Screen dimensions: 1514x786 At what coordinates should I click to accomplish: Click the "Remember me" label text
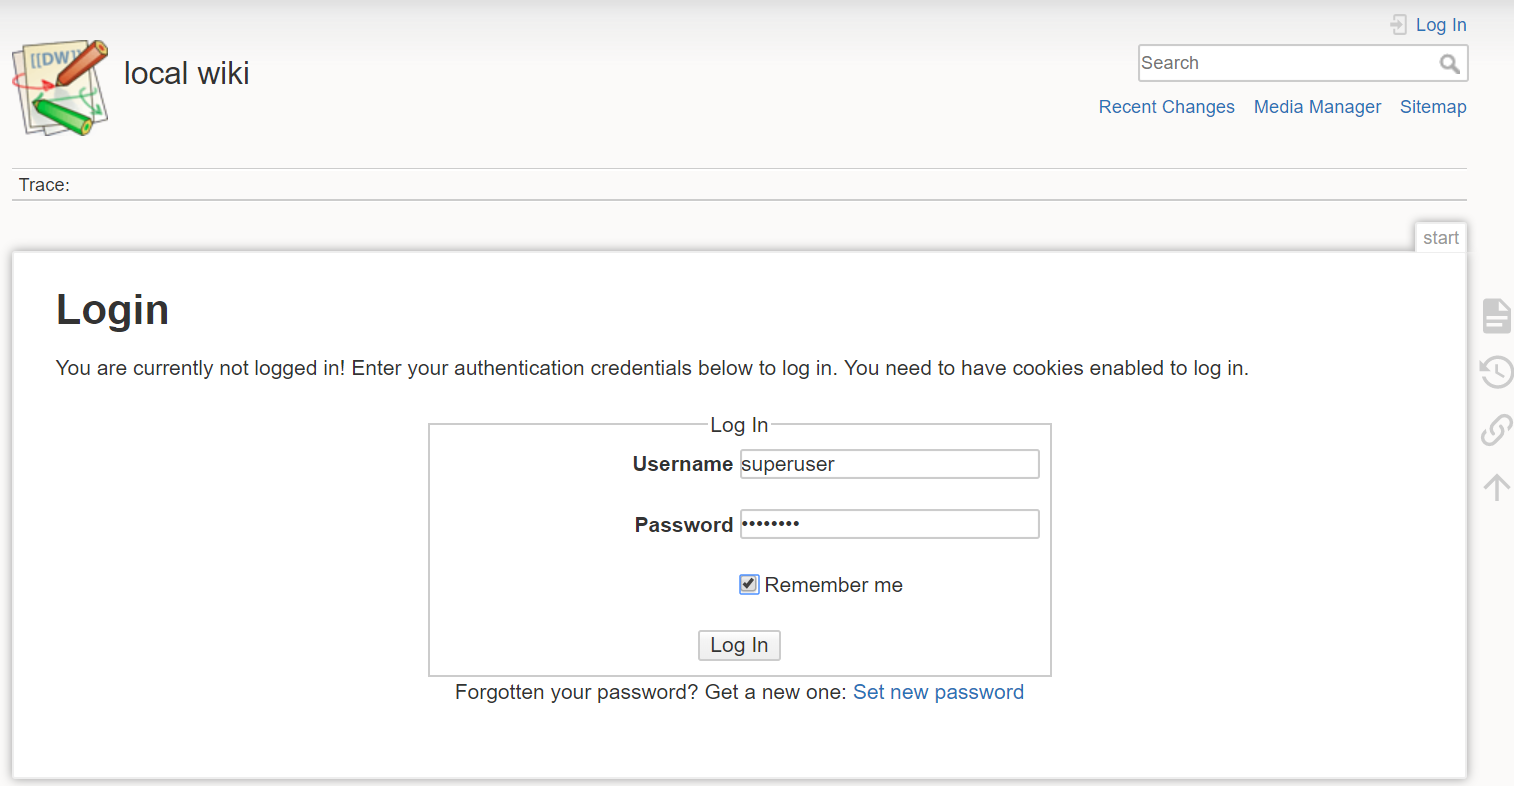coord(833,585)
